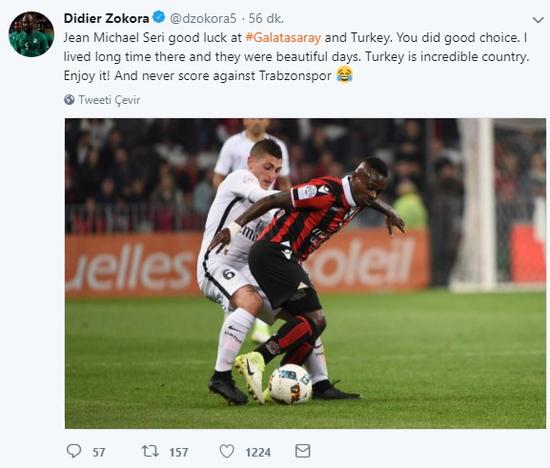Click the retweet arrows icon

pyautogui.click(x=150, y=451)
